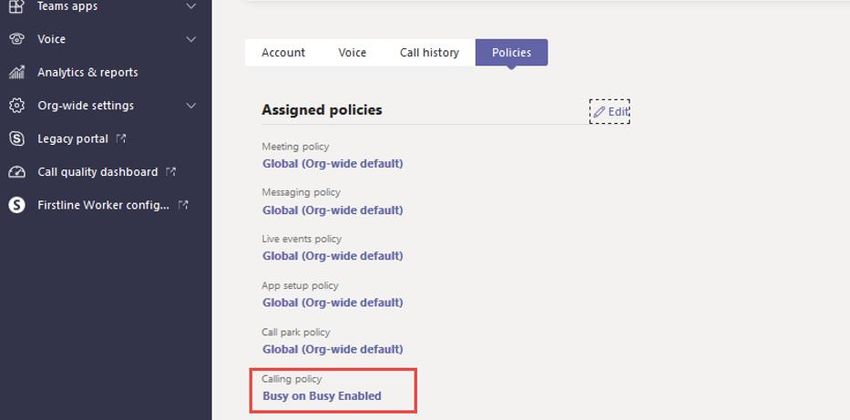
Task: Click the Voice phone icon in sidebar
Action: coord(17,39)
